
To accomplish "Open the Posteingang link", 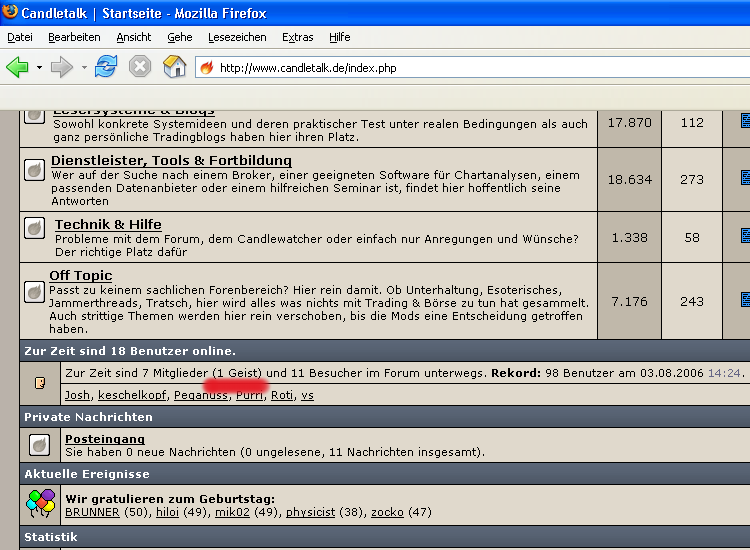I will 104,439.
